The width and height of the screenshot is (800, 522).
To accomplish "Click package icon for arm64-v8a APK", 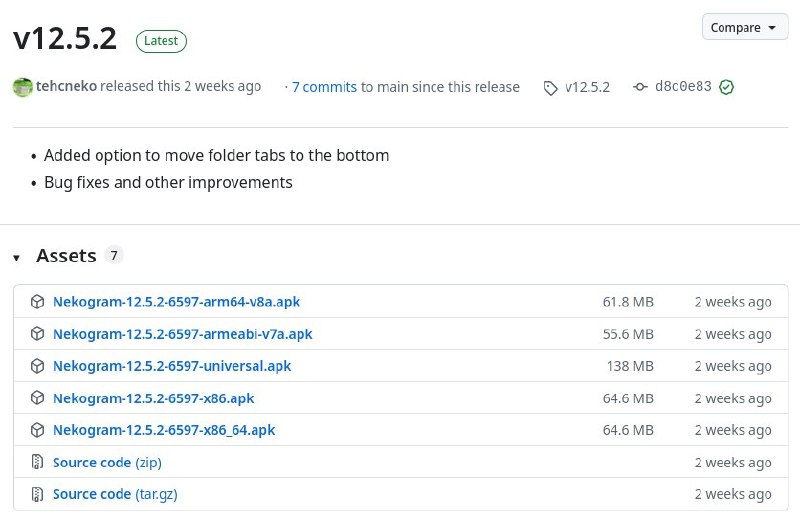I will point(37,302).
